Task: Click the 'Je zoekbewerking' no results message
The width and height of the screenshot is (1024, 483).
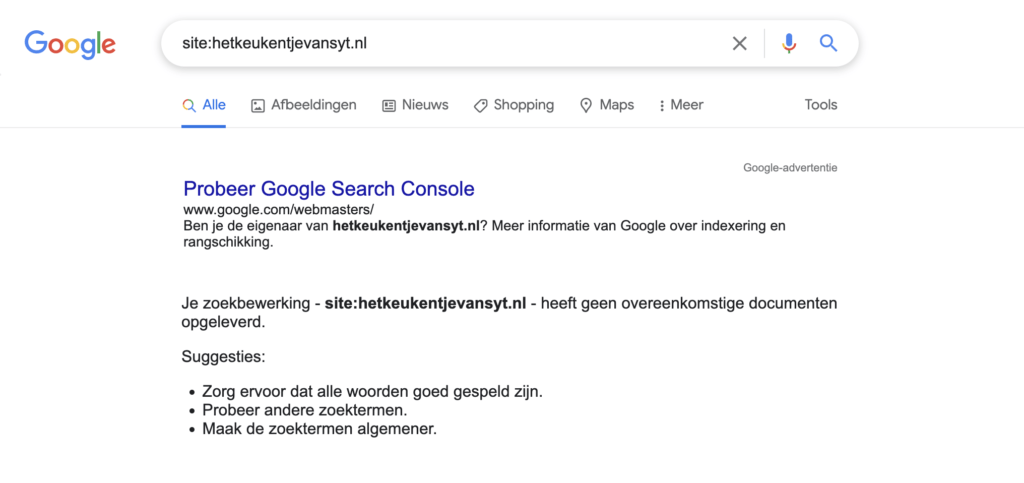Action: click(x=509, y=313)
